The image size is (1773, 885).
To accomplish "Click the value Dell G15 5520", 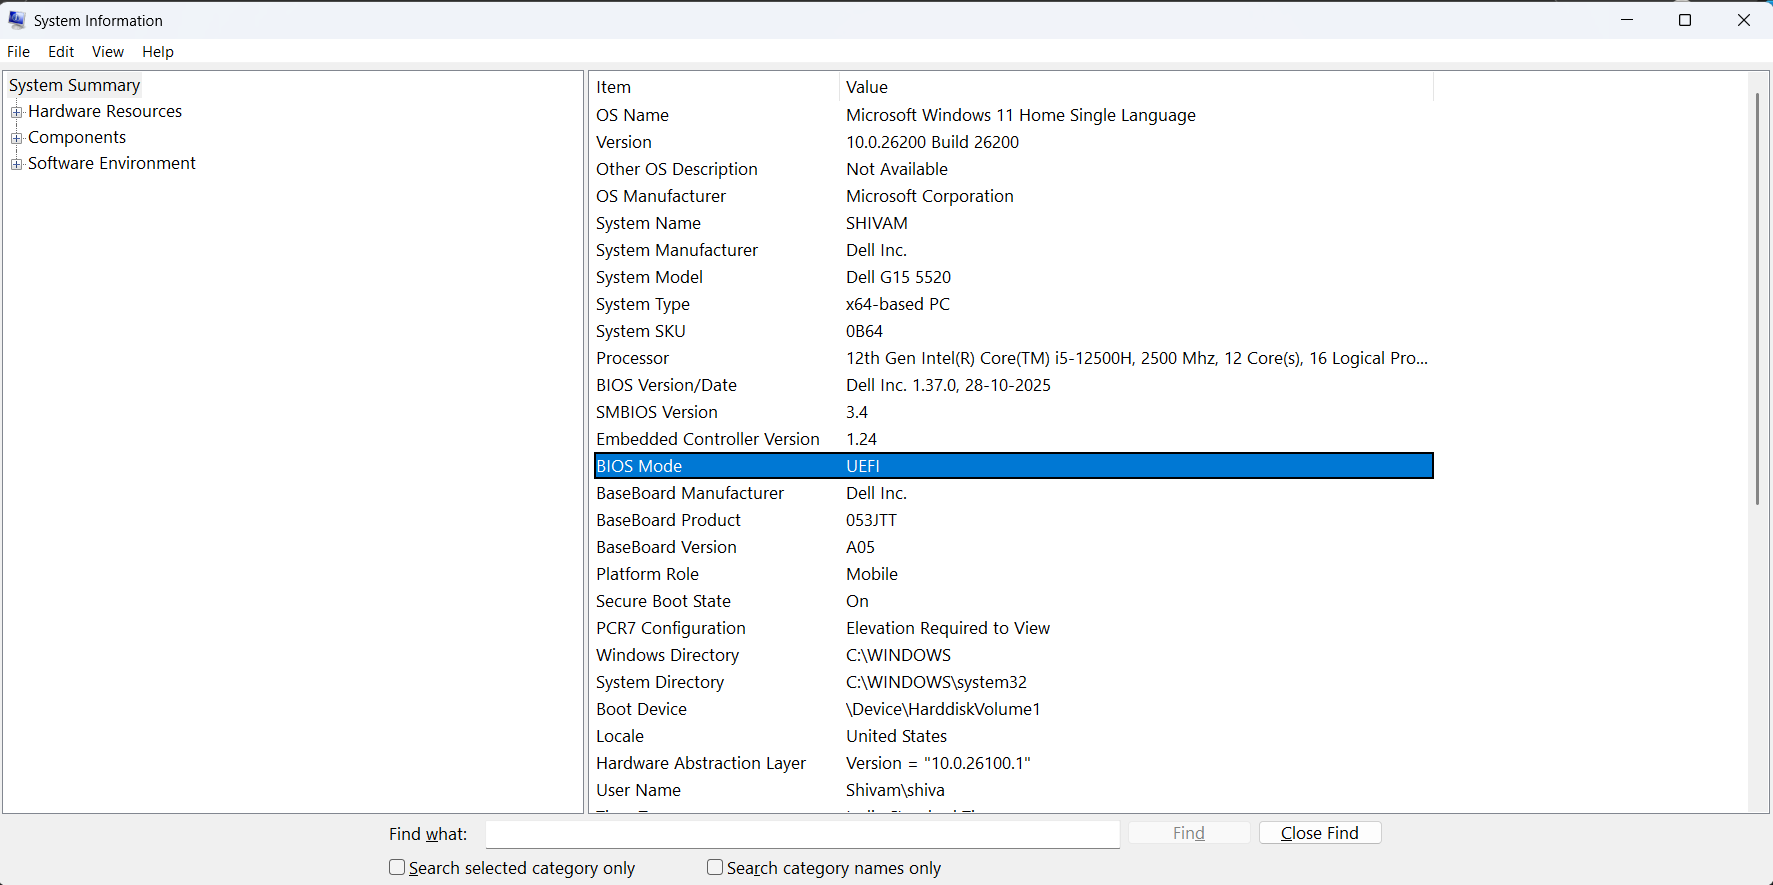I will [x=898, y=277].
